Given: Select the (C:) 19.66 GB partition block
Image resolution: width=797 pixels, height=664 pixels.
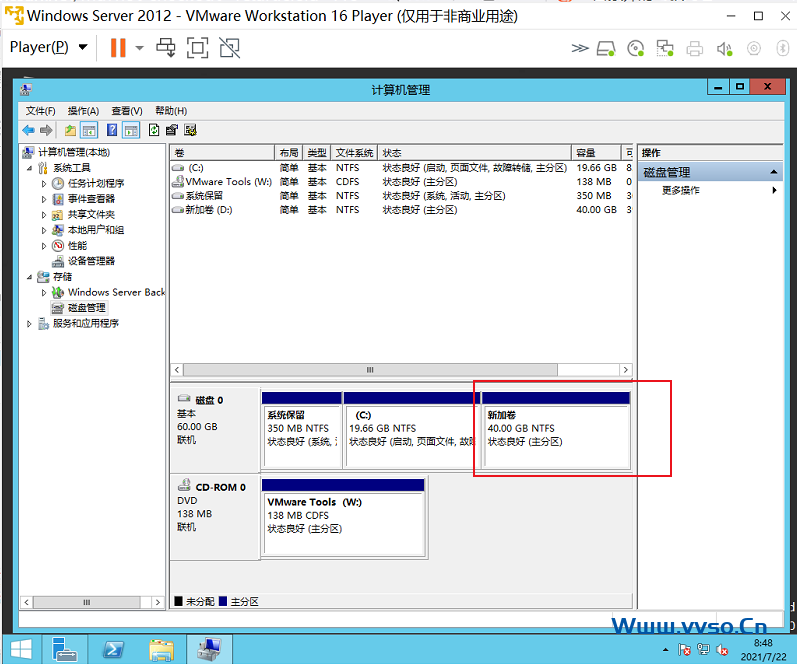Looking at the screenshot, I should click(x=411, y=430).
